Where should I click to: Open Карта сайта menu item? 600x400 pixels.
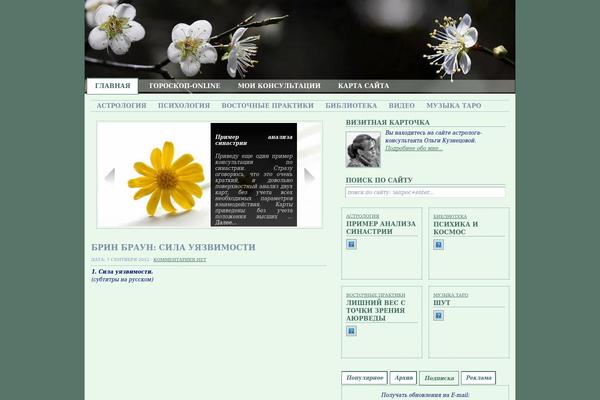(364, 86)
